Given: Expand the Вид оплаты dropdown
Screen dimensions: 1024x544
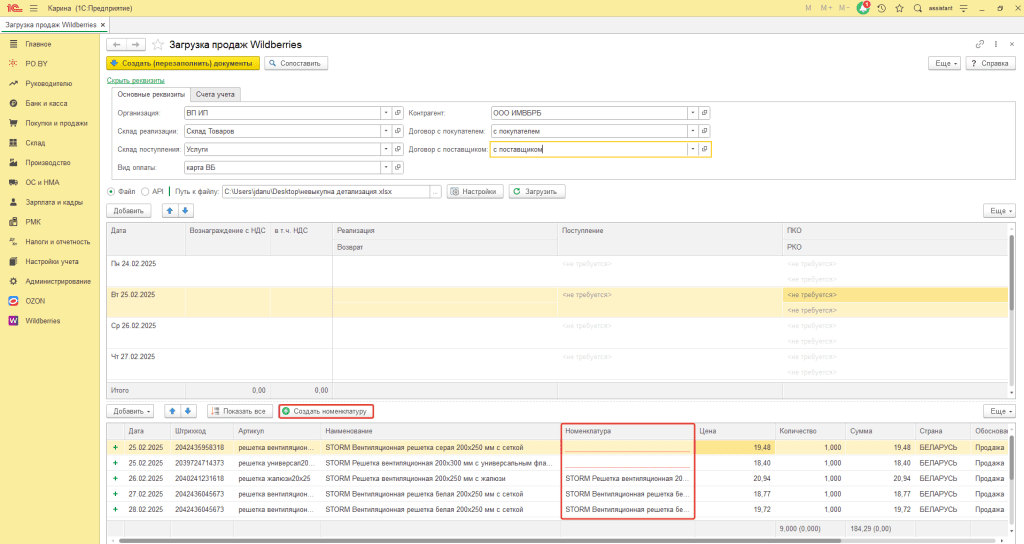Looking at the screenshot, I should coord(386,168).
